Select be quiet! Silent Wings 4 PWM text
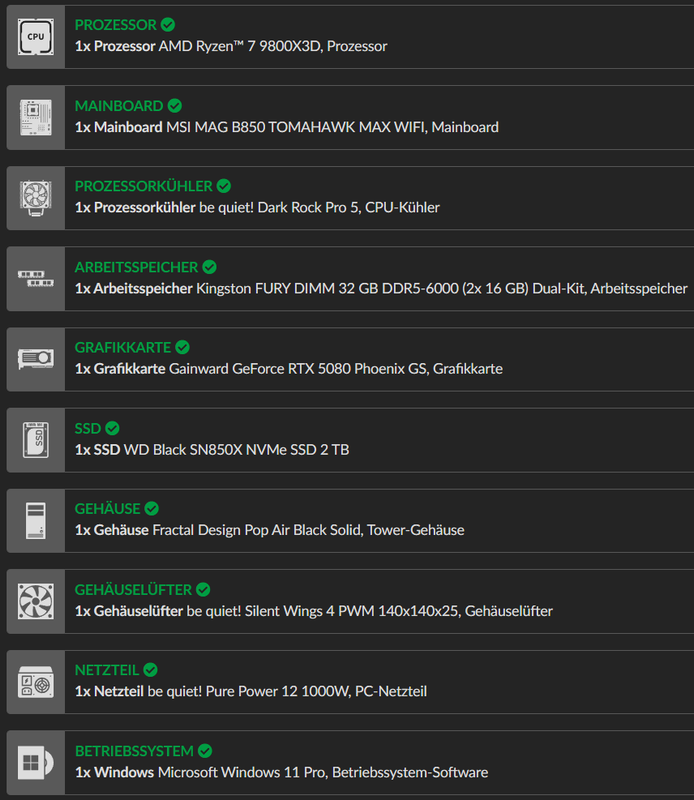This screenshot has width=694, height=800. pos(281,611)
